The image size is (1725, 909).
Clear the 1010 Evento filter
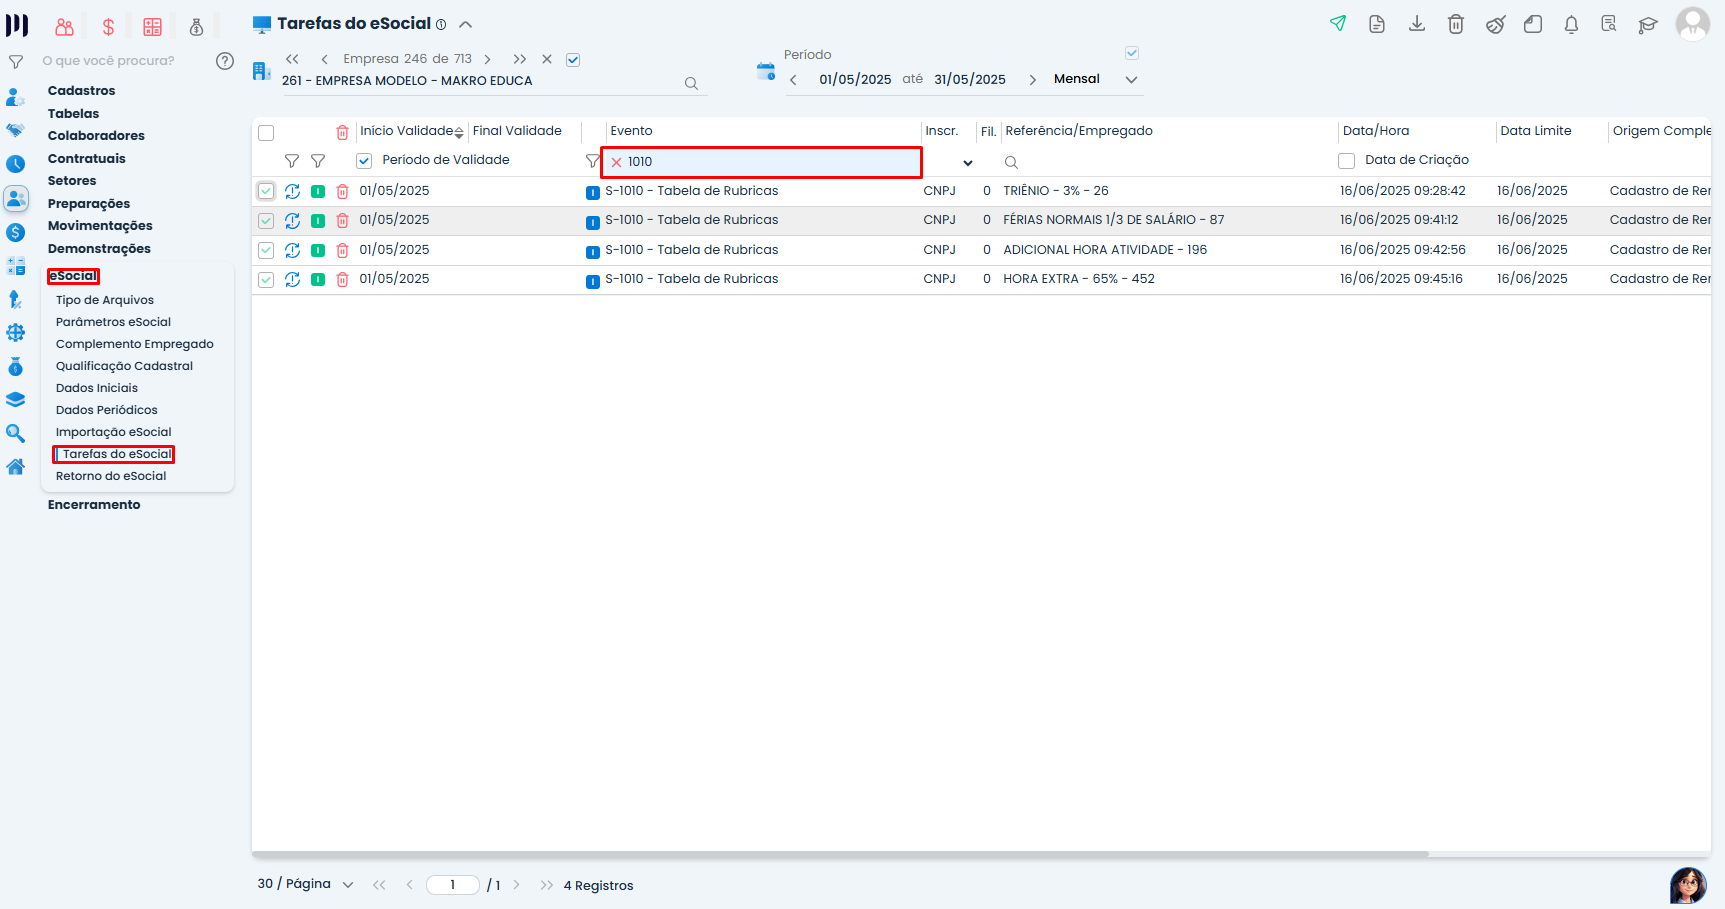[617, 162]
